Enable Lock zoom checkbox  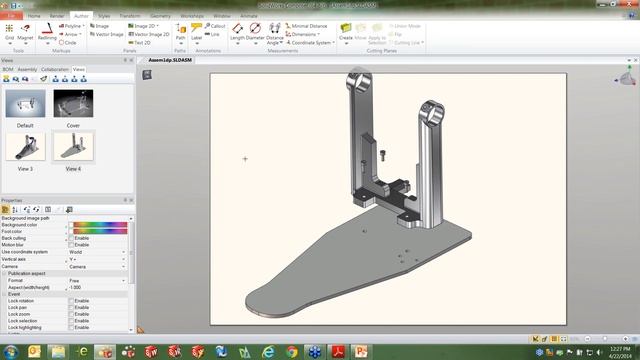coord(71,314)
